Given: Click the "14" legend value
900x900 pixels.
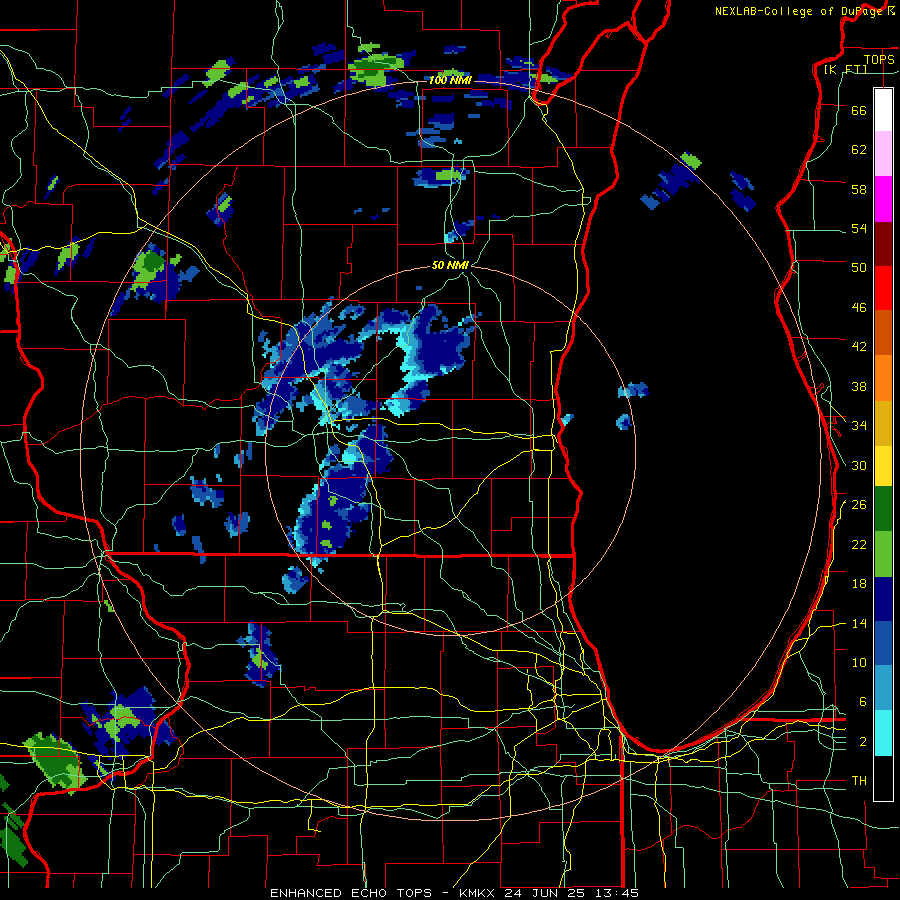Looking at the screenshot, I should point(859,623).
